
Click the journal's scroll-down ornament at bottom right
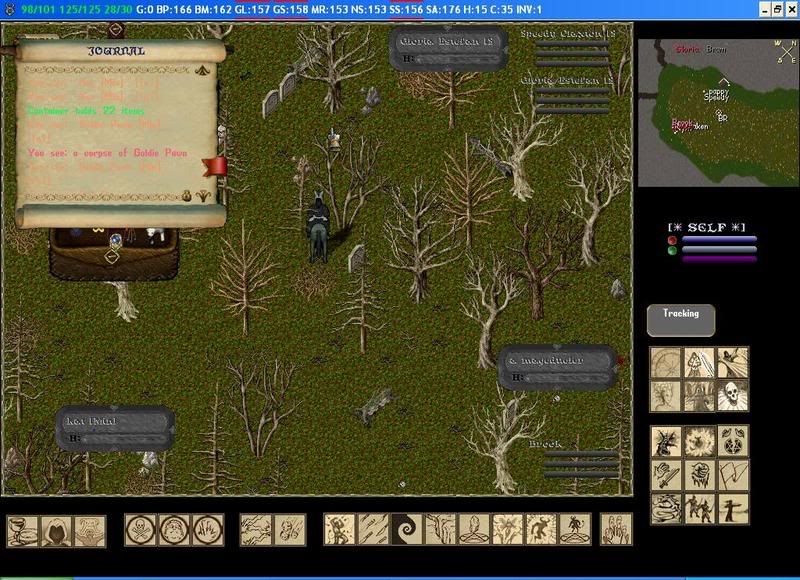pyautogui.click(x=204, y=196)
